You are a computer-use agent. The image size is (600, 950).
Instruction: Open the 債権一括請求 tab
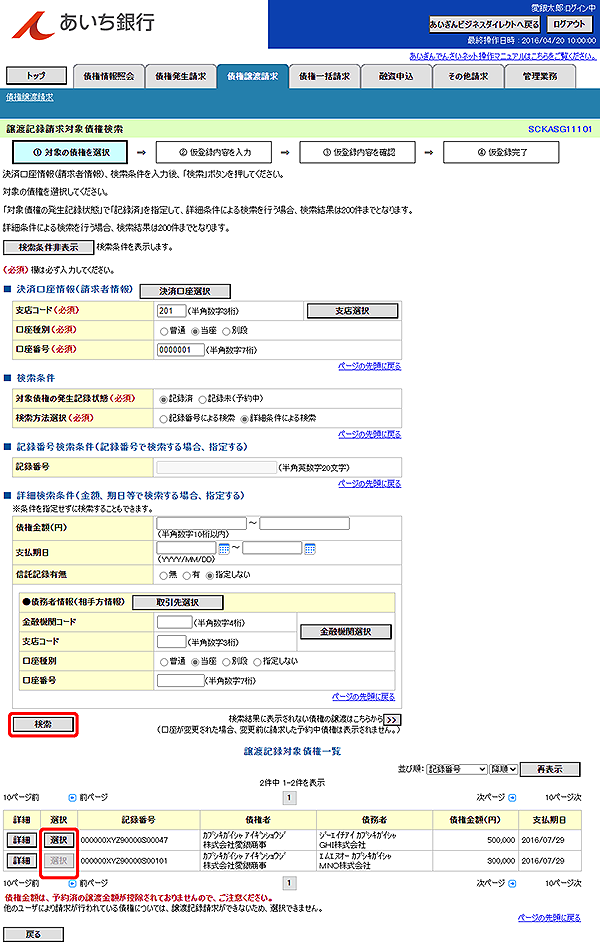point(324,76)
